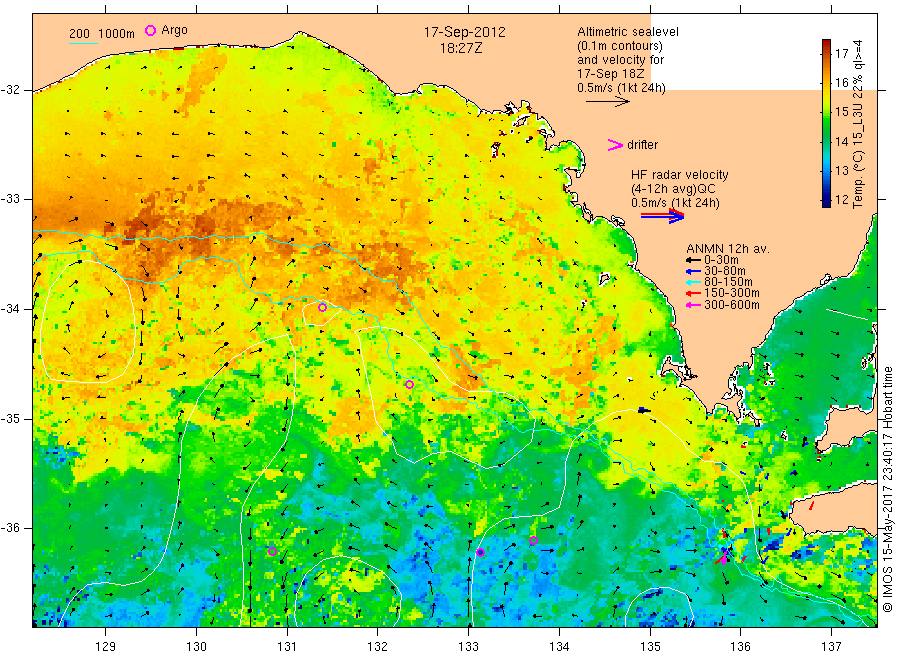This screenshot has width=900, height=660.
Task: Click the magenta mooring arrow near 136°E 36.3°S
Action: tap(723, 556)
